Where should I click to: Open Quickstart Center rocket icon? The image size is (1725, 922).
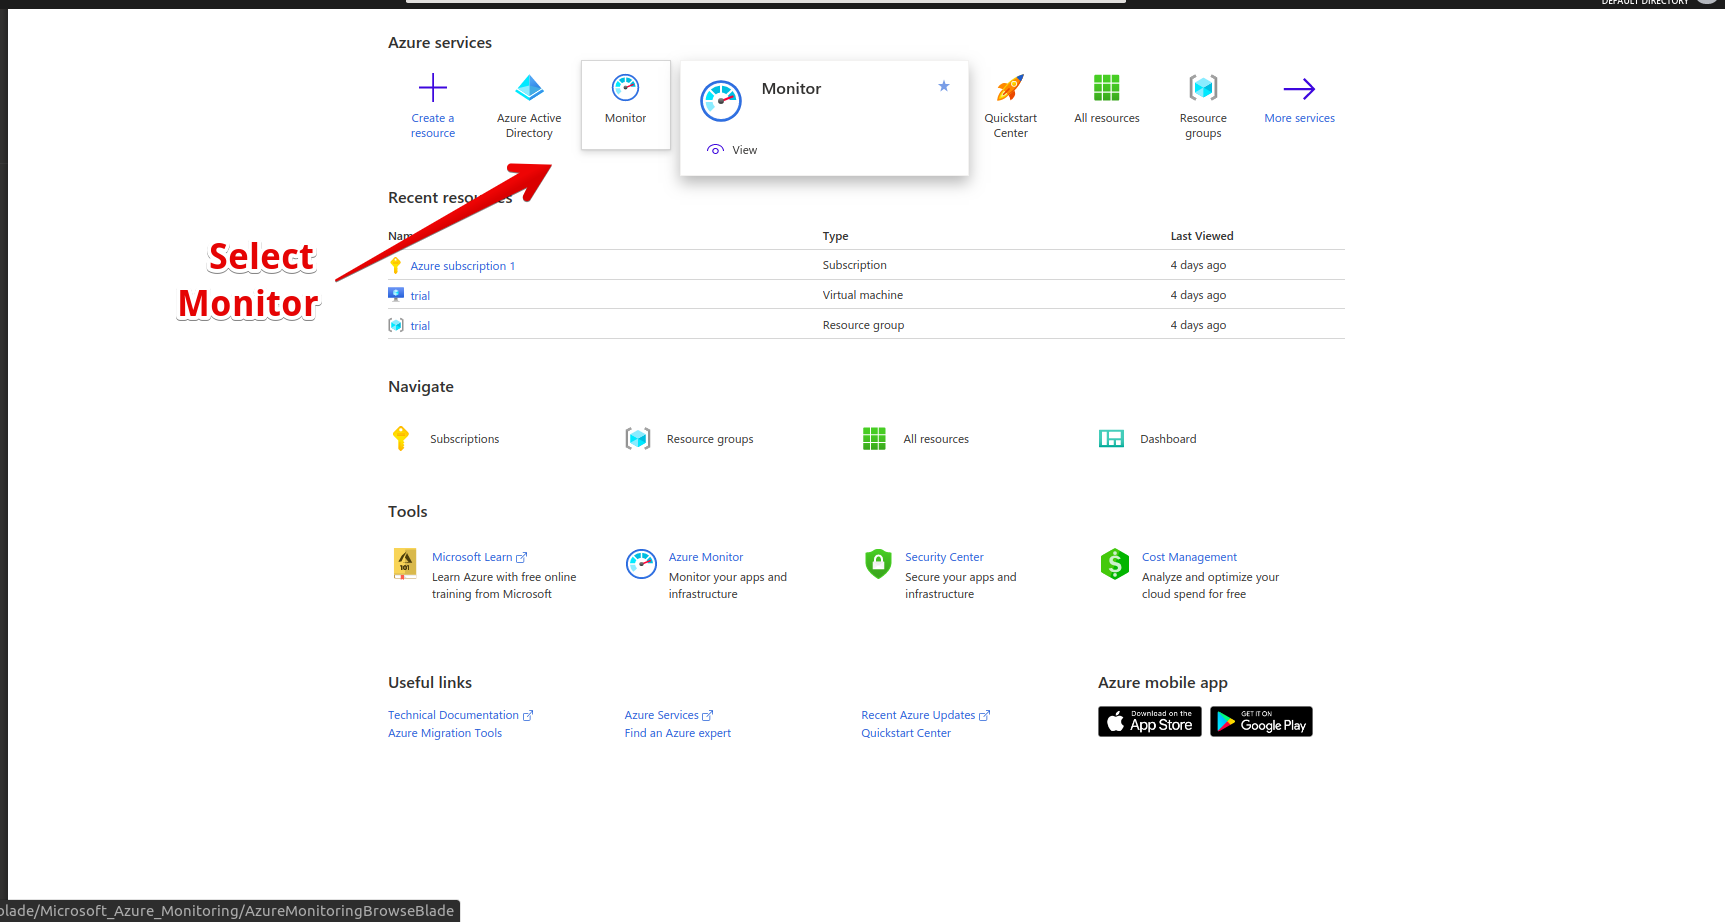[1010, 88]
